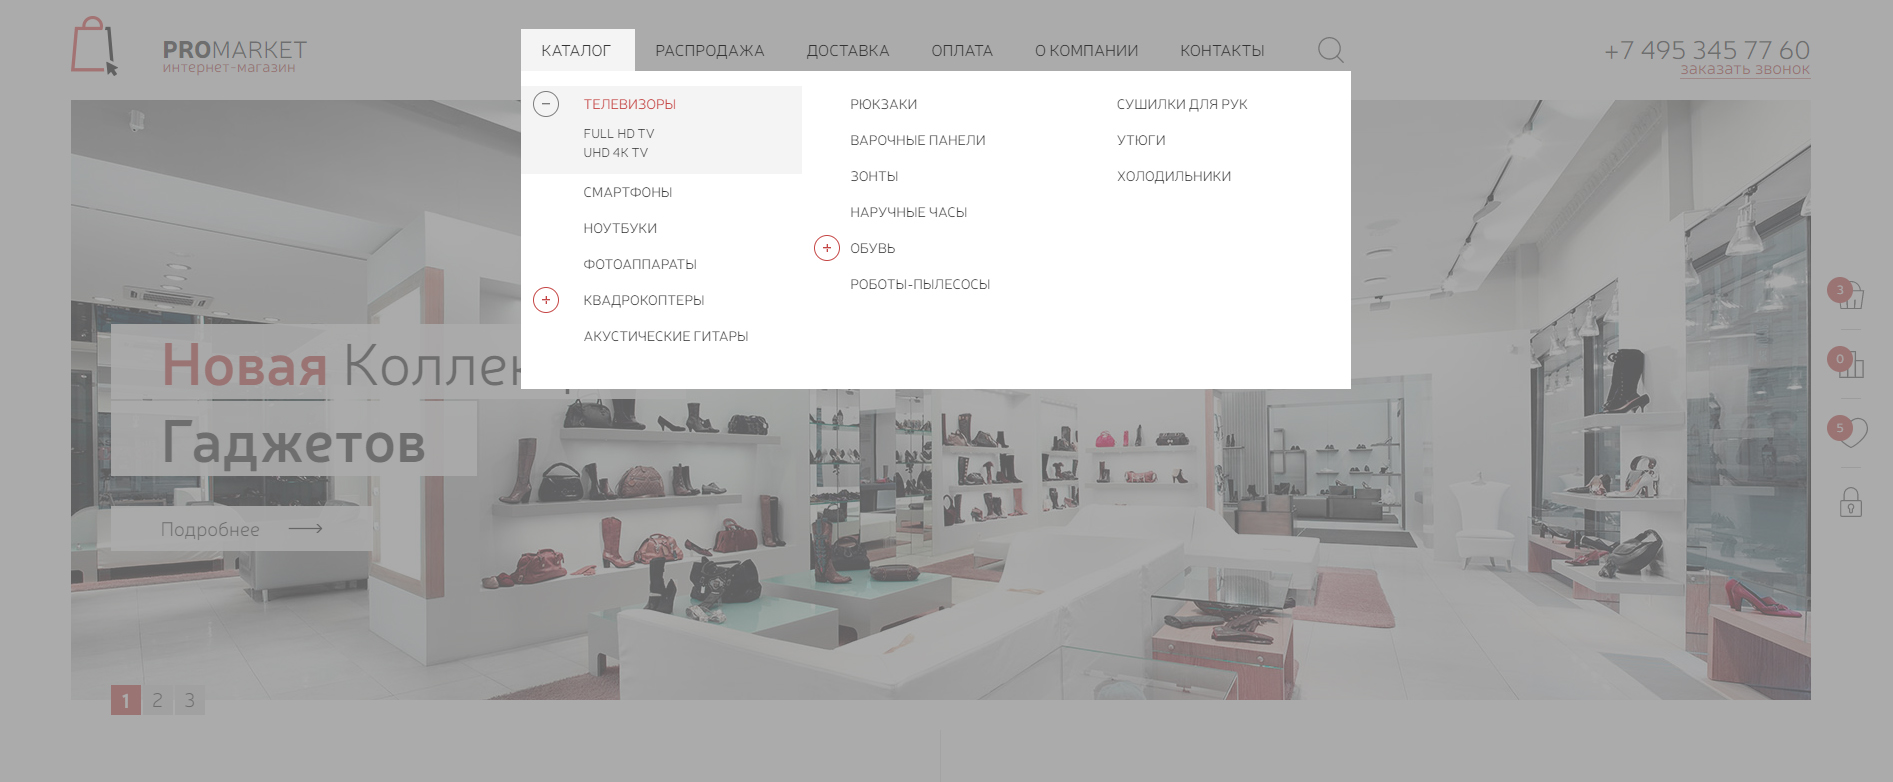The height and width of the screenshot is (782, 1893).
Task: Select the UHD 4K TV subcategory
Action: pyautogui.click(x=615, y=153)
